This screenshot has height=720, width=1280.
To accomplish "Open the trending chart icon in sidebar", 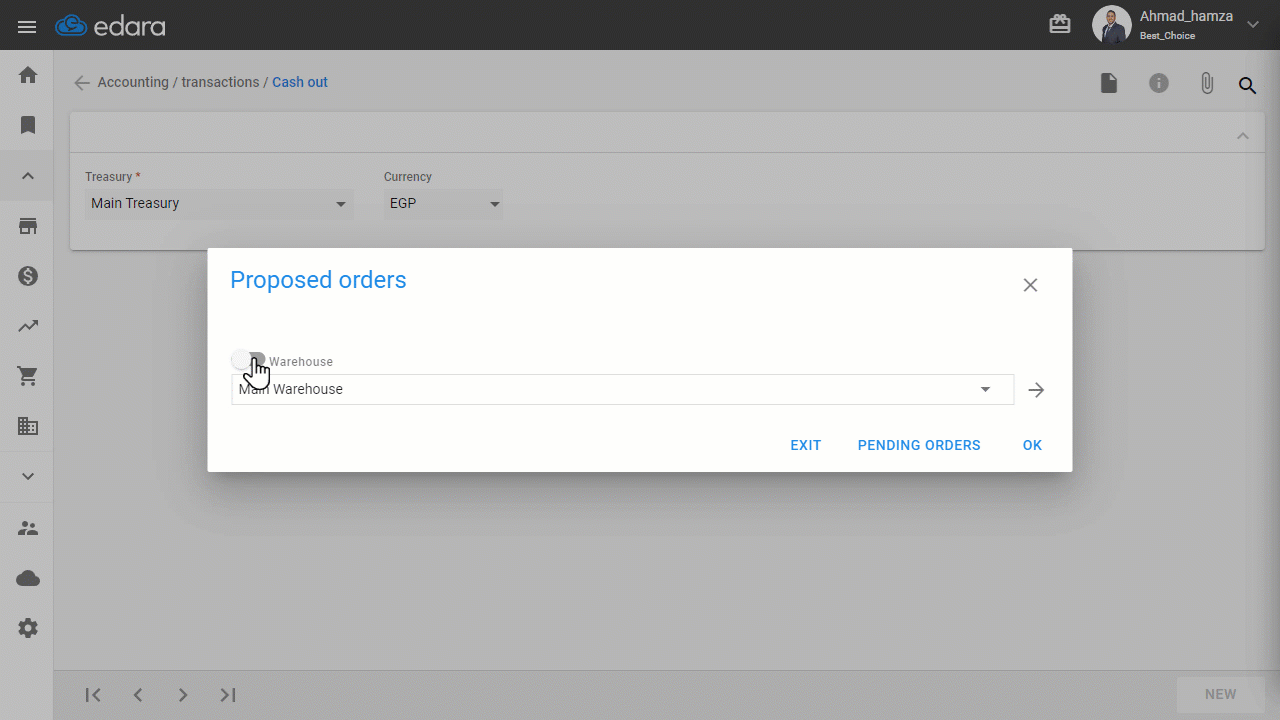I will (28, 326).
